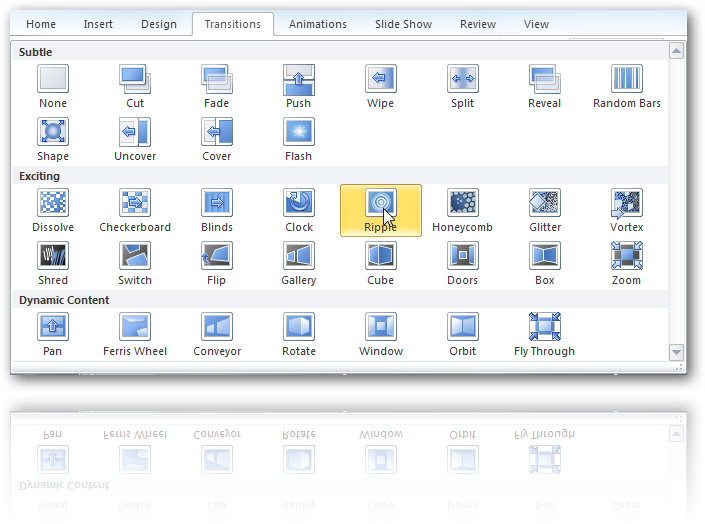Choose the Flip transition

click(217, 264)
